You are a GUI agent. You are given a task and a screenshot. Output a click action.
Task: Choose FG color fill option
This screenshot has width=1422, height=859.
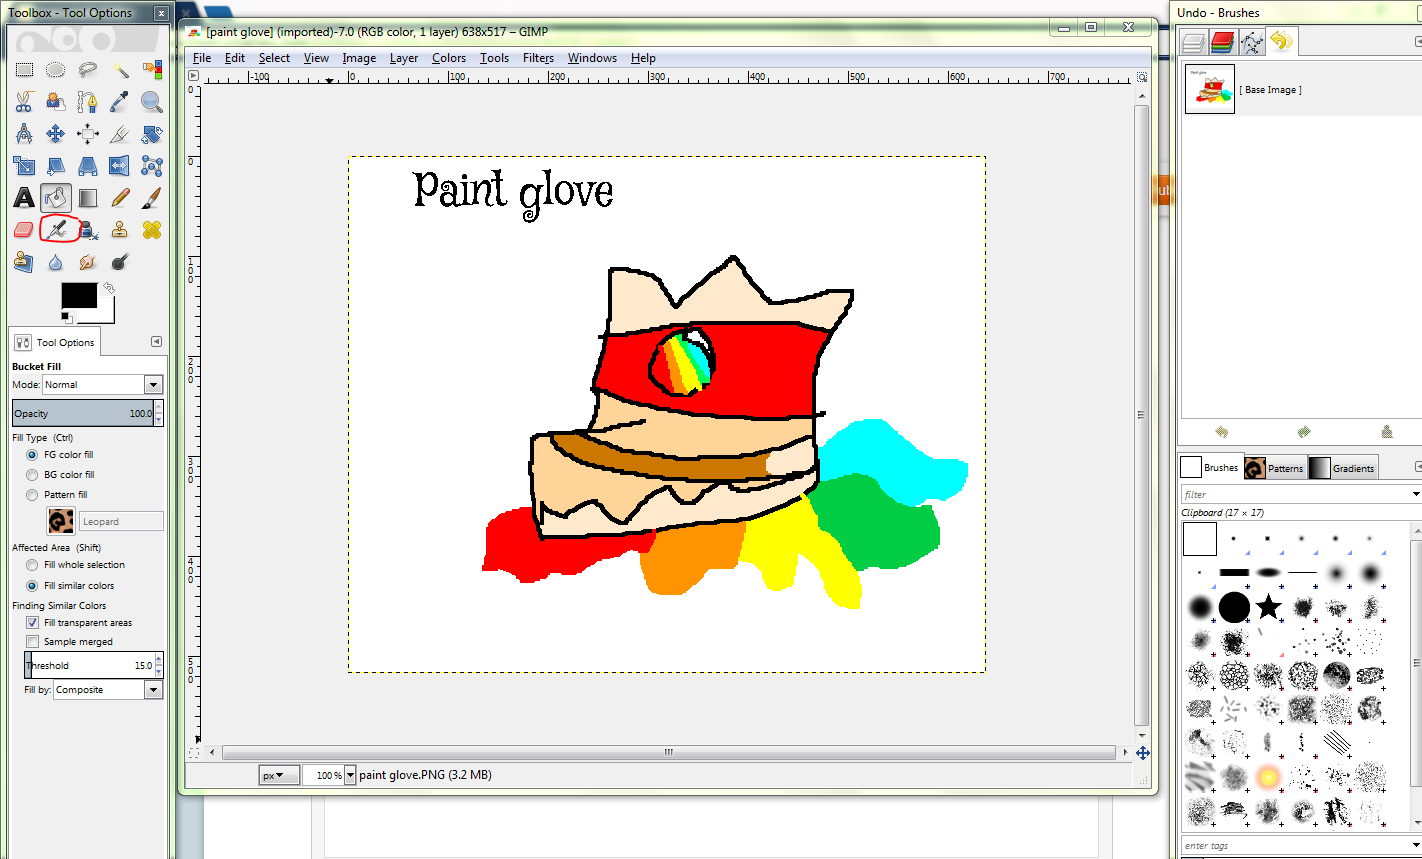point(32,455)
